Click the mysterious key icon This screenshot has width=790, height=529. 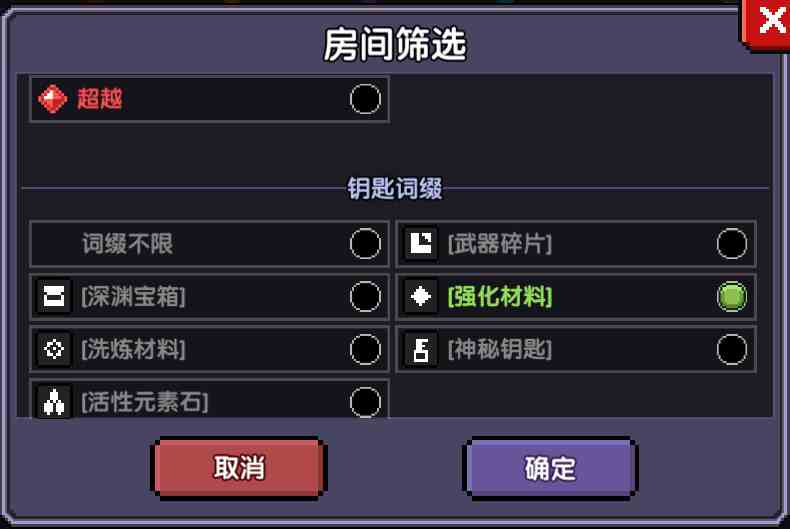tap(421, 349)
